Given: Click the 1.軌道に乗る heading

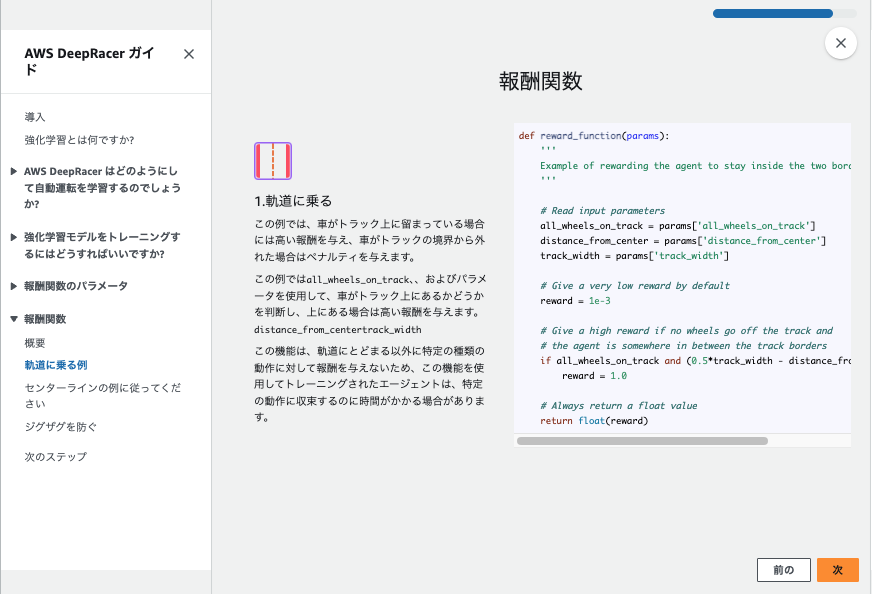Looking at the screenshot, I should coord(293,201).
